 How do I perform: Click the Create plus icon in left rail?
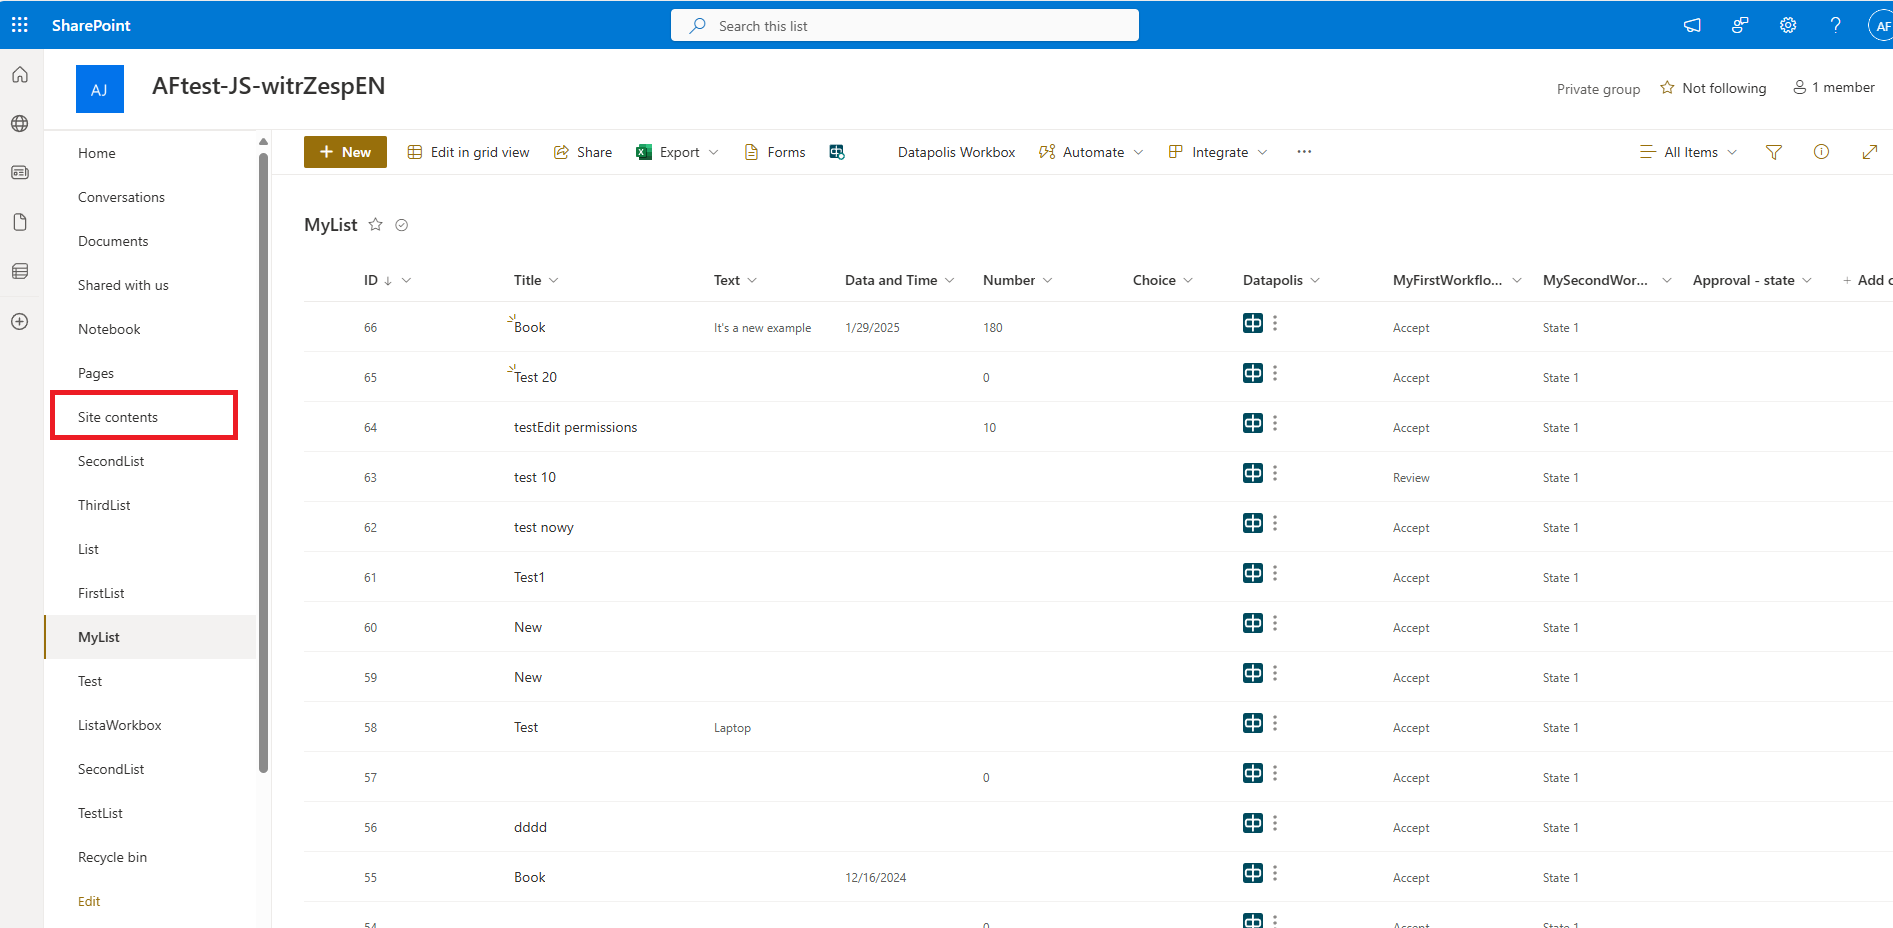[20, 321]
